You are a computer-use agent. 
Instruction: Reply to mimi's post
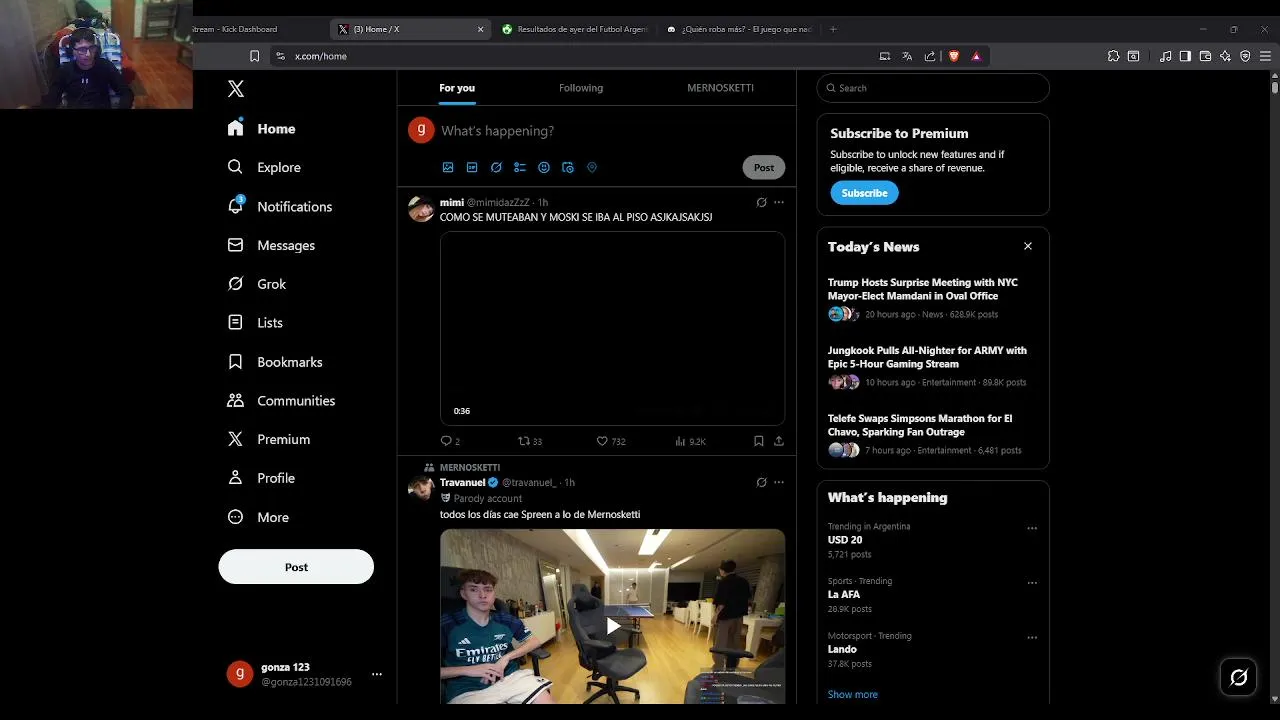tap(450, 441)
